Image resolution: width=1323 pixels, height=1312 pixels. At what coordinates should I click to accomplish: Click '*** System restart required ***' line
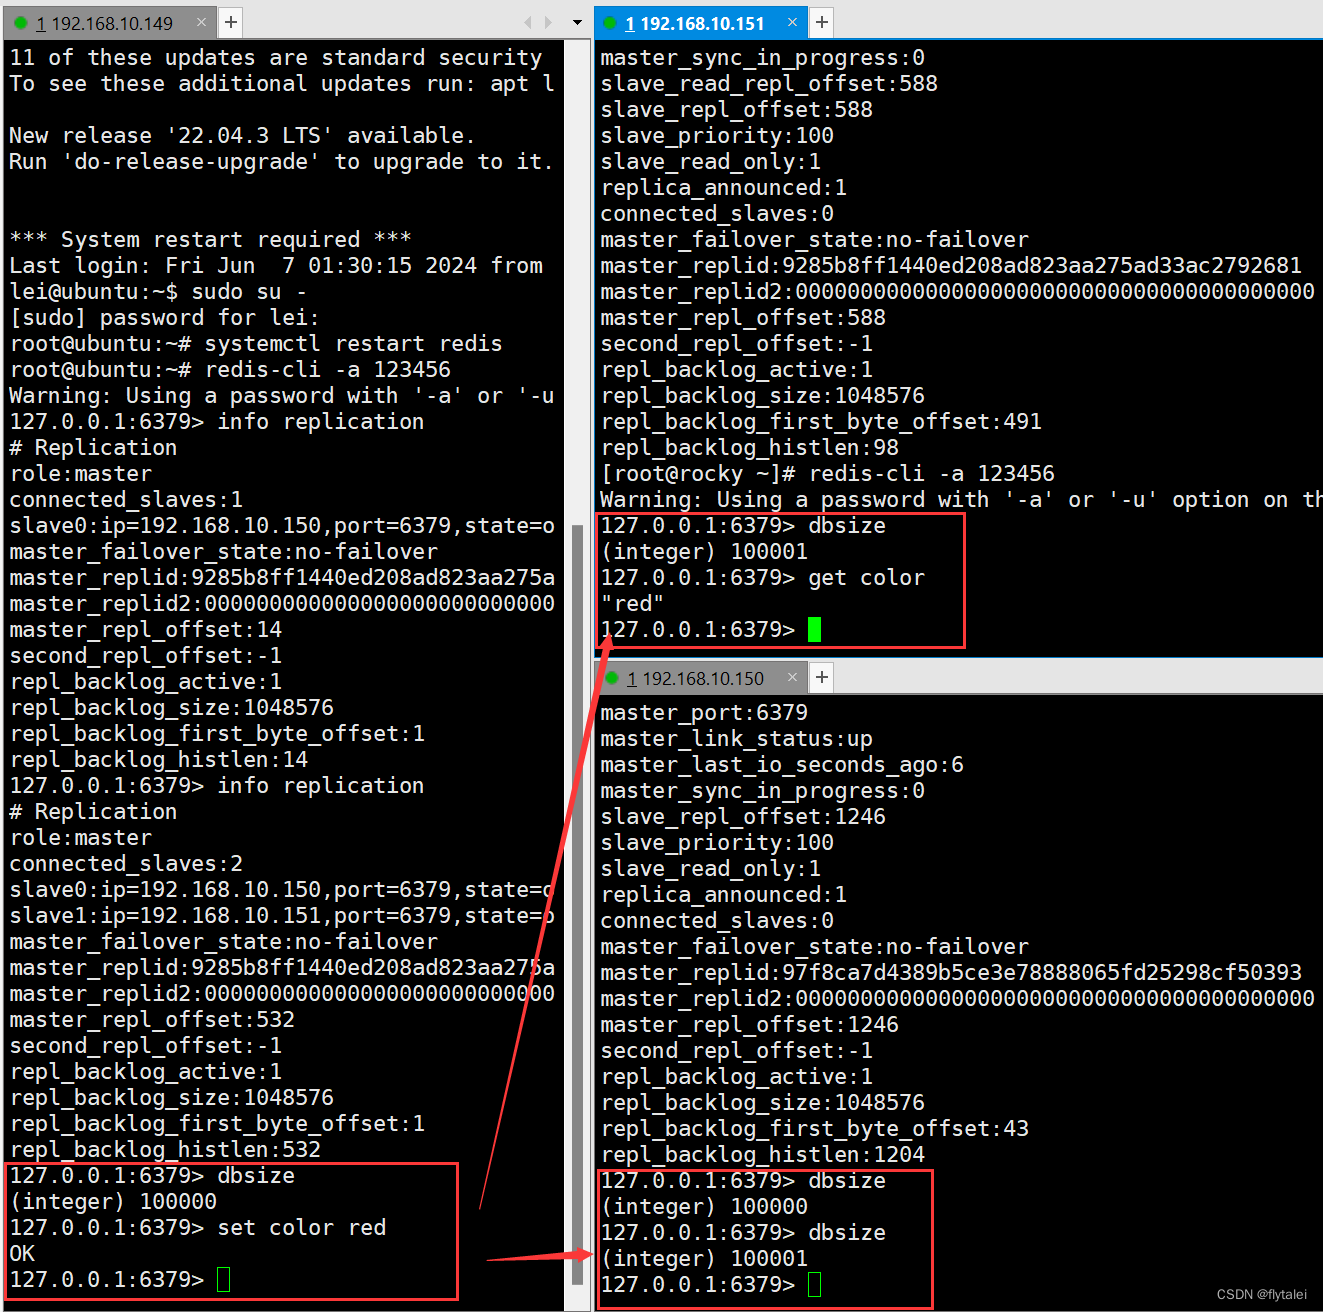pos(210,239)
